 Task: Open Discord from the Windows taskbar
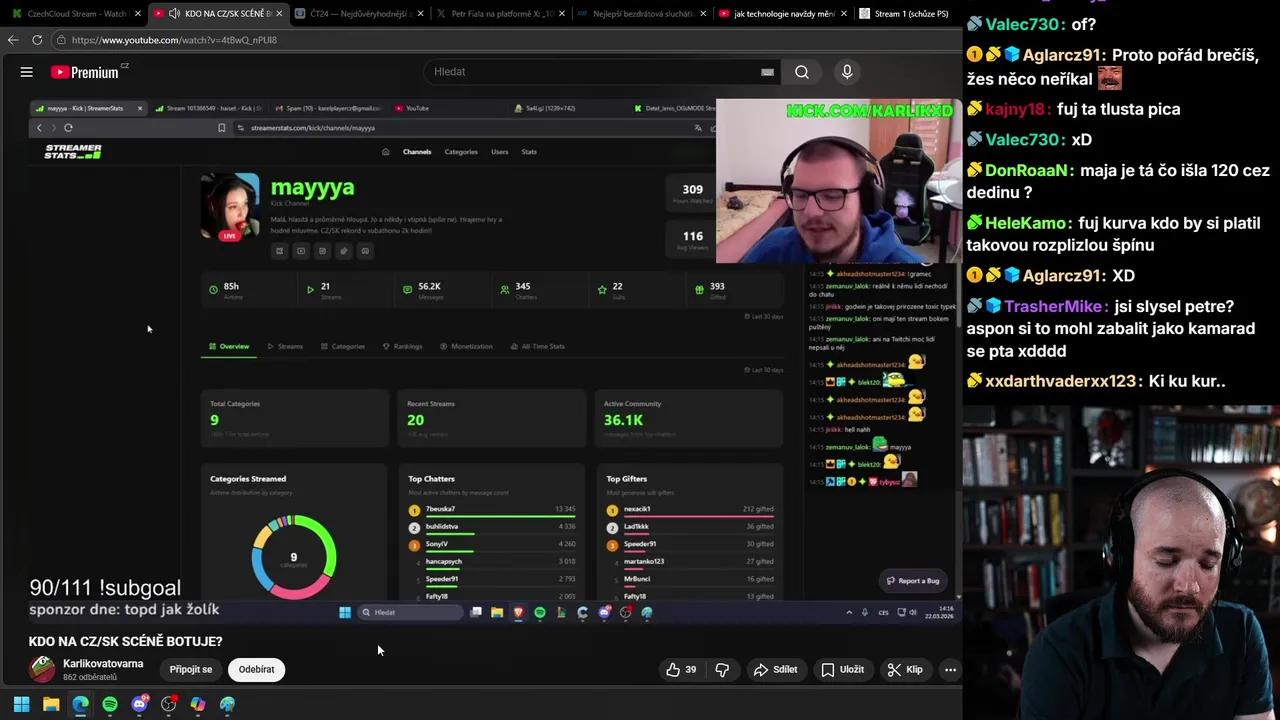[x=139, y=704]
